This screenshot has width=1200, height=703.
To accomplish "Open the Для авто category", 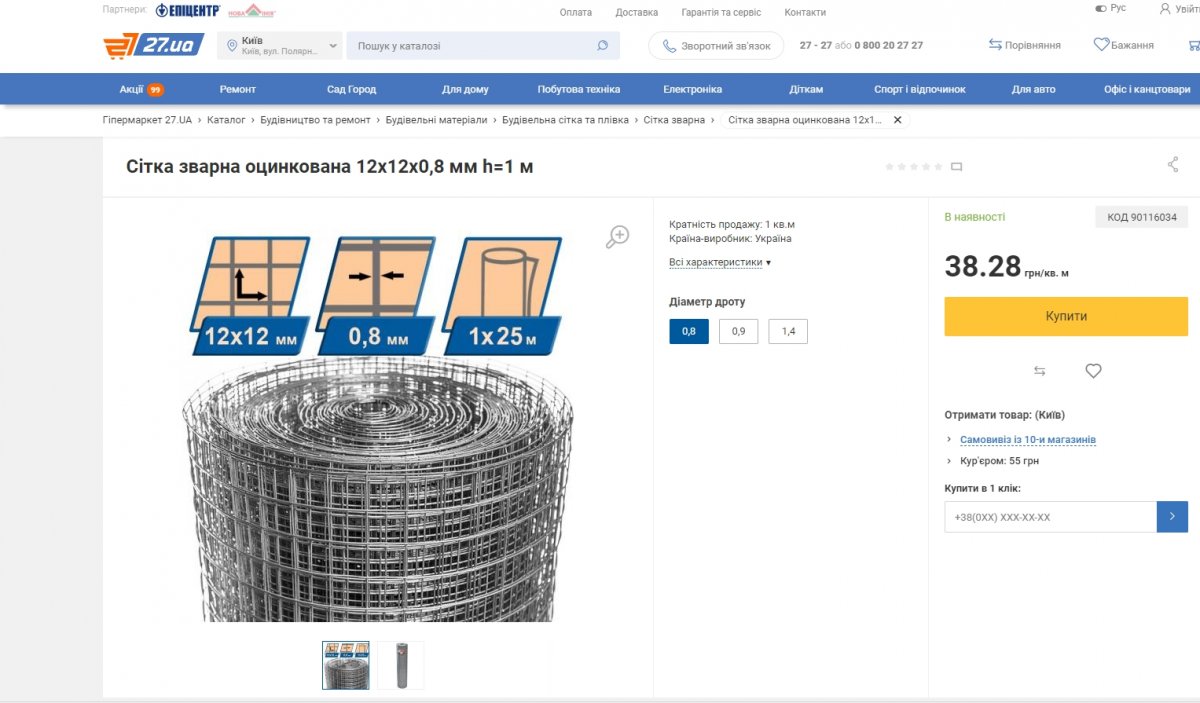I will click(x=1033, y=89).
